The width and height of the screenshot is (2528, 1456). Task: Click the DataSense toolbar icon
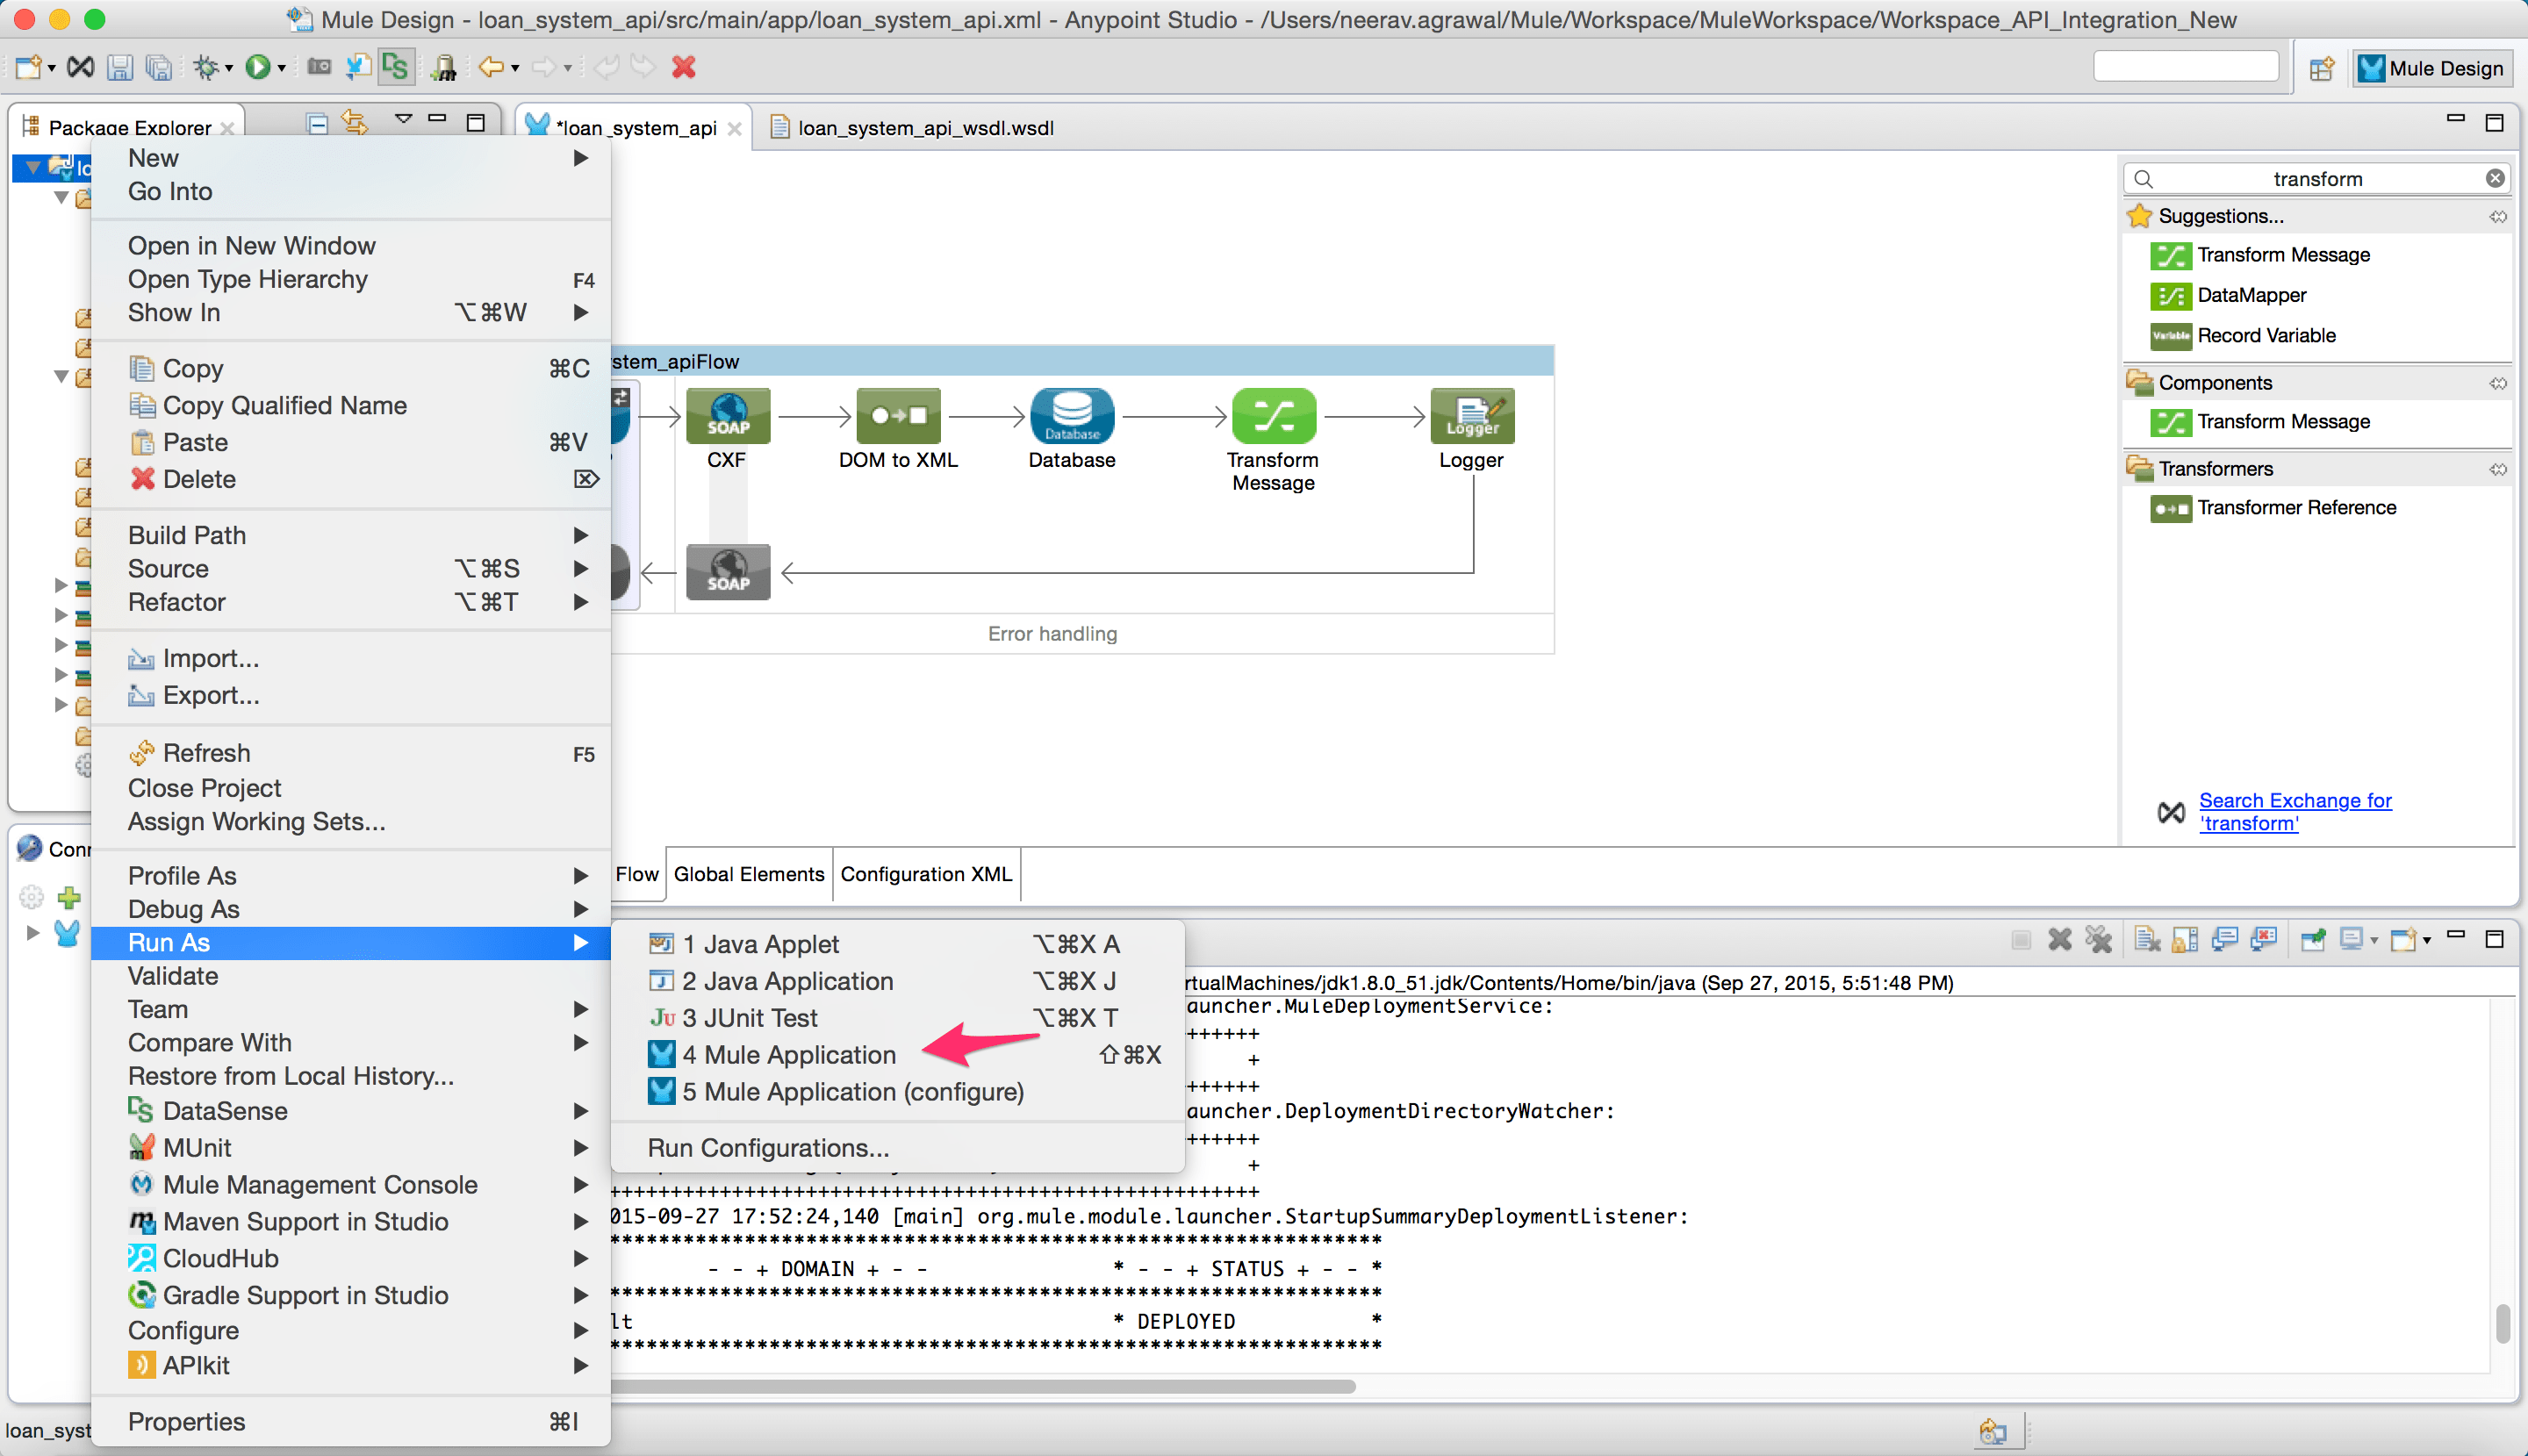pyautogui.click(x=396, y=67)
